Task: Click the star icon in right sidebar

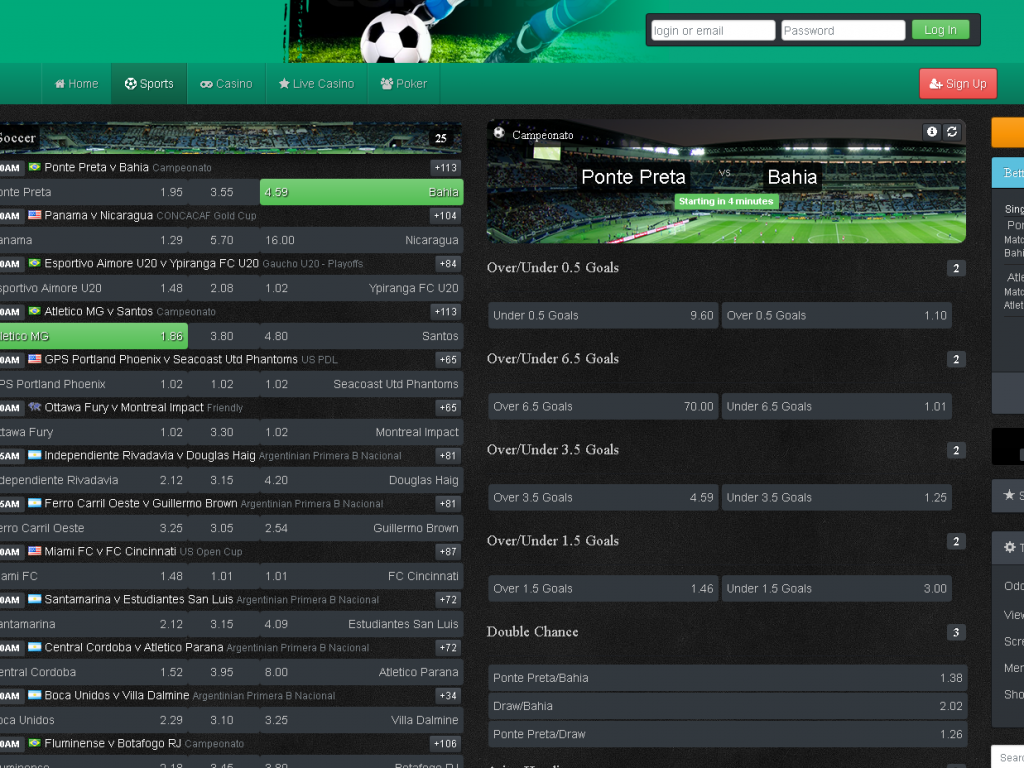Action: pos(1009,494)
